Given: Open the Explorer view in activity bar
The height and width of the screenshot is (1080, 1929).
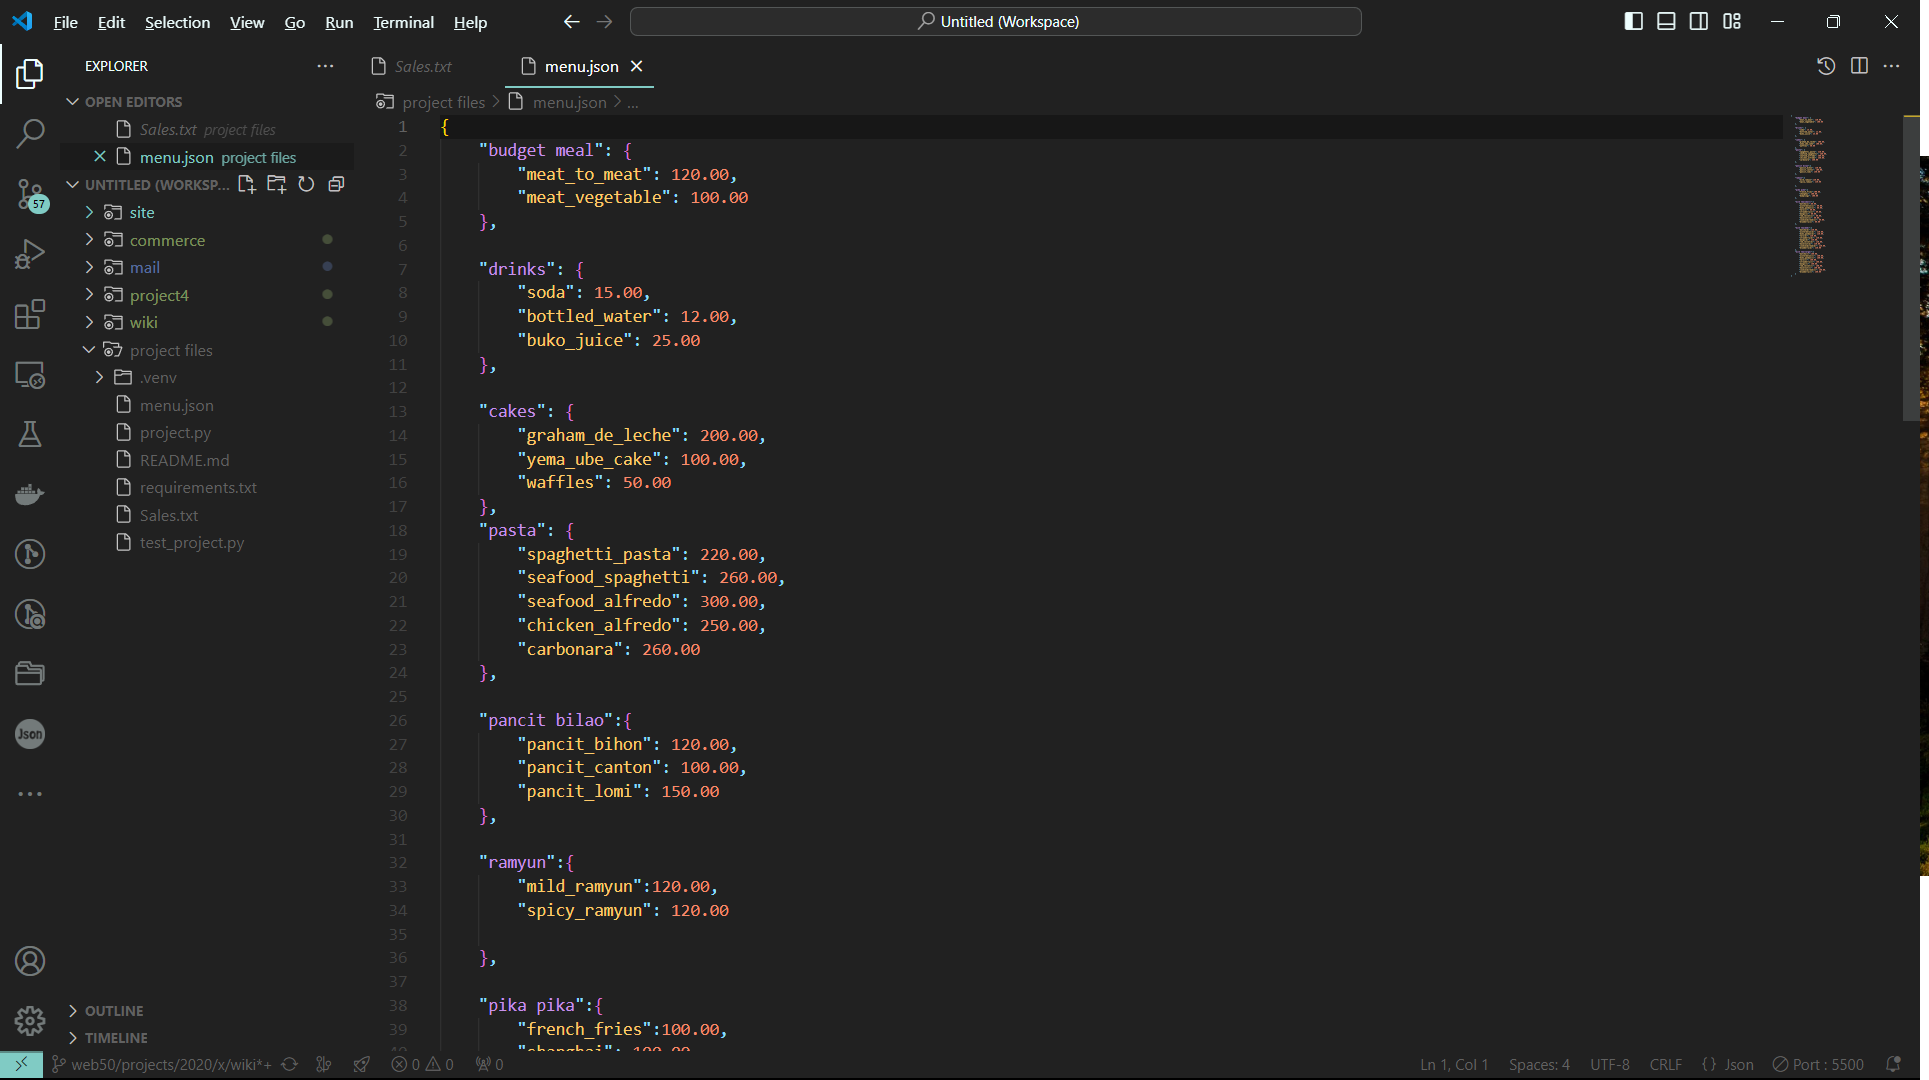Looking at the screenshot, I should pos(30,73).
